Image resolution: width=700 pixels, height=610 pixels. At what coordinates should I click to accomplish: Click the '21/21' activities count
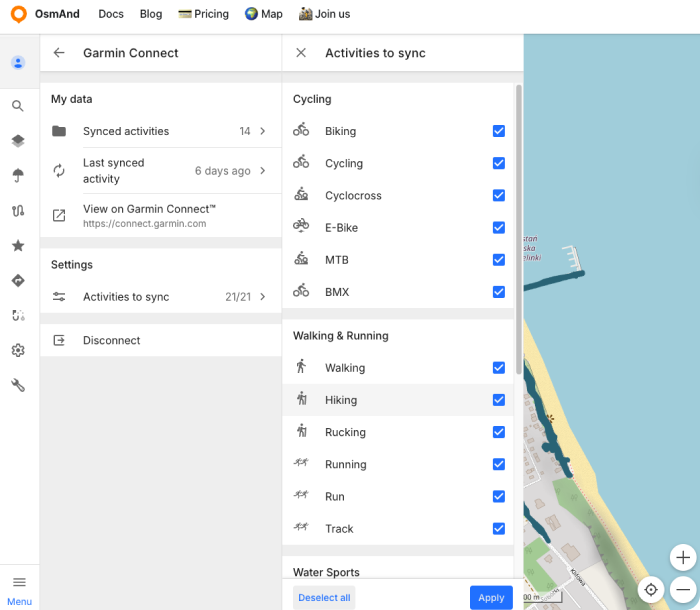point(238,297)
